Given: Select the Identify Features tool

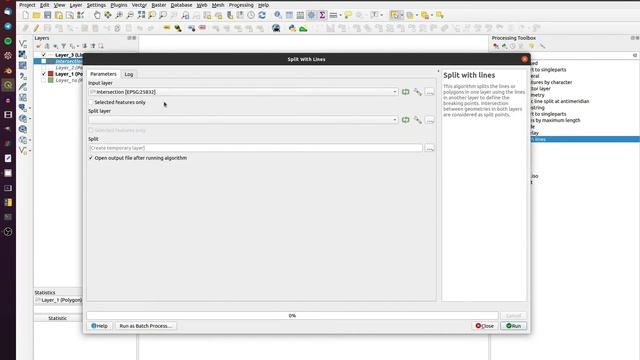Looking at the screenshot, I should pyautogui.click(x=278, y=15).
